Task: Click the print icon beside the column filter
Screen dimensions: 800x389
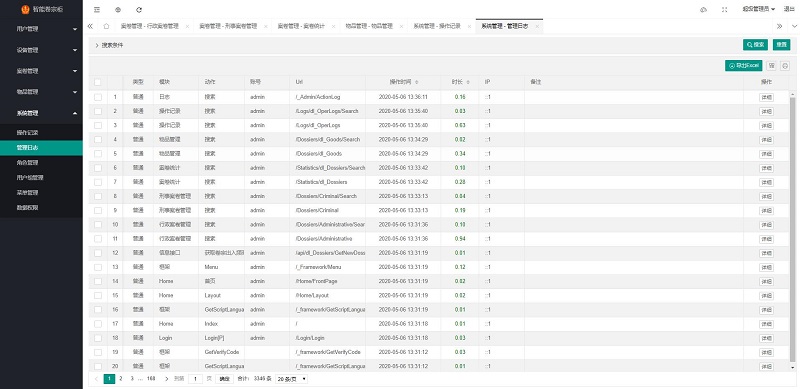Action: pos(785,65)
